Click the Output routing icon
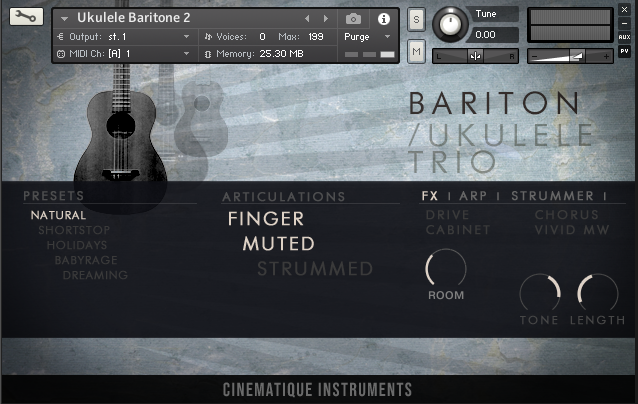The image size is (638, 404). coord(61,37)
